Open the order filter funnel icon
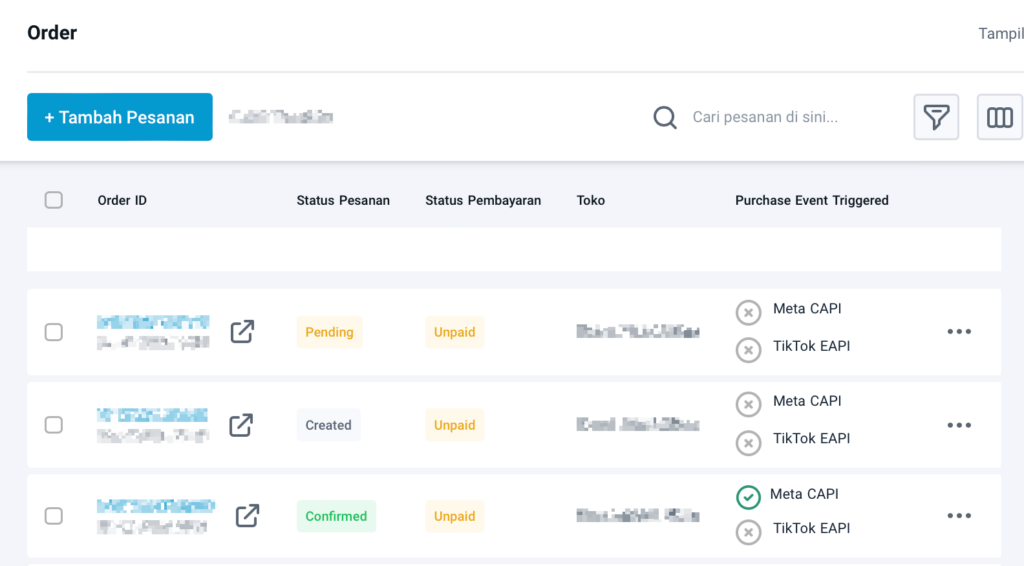This screenshot has width=1024, height=566. coord(936,117)
